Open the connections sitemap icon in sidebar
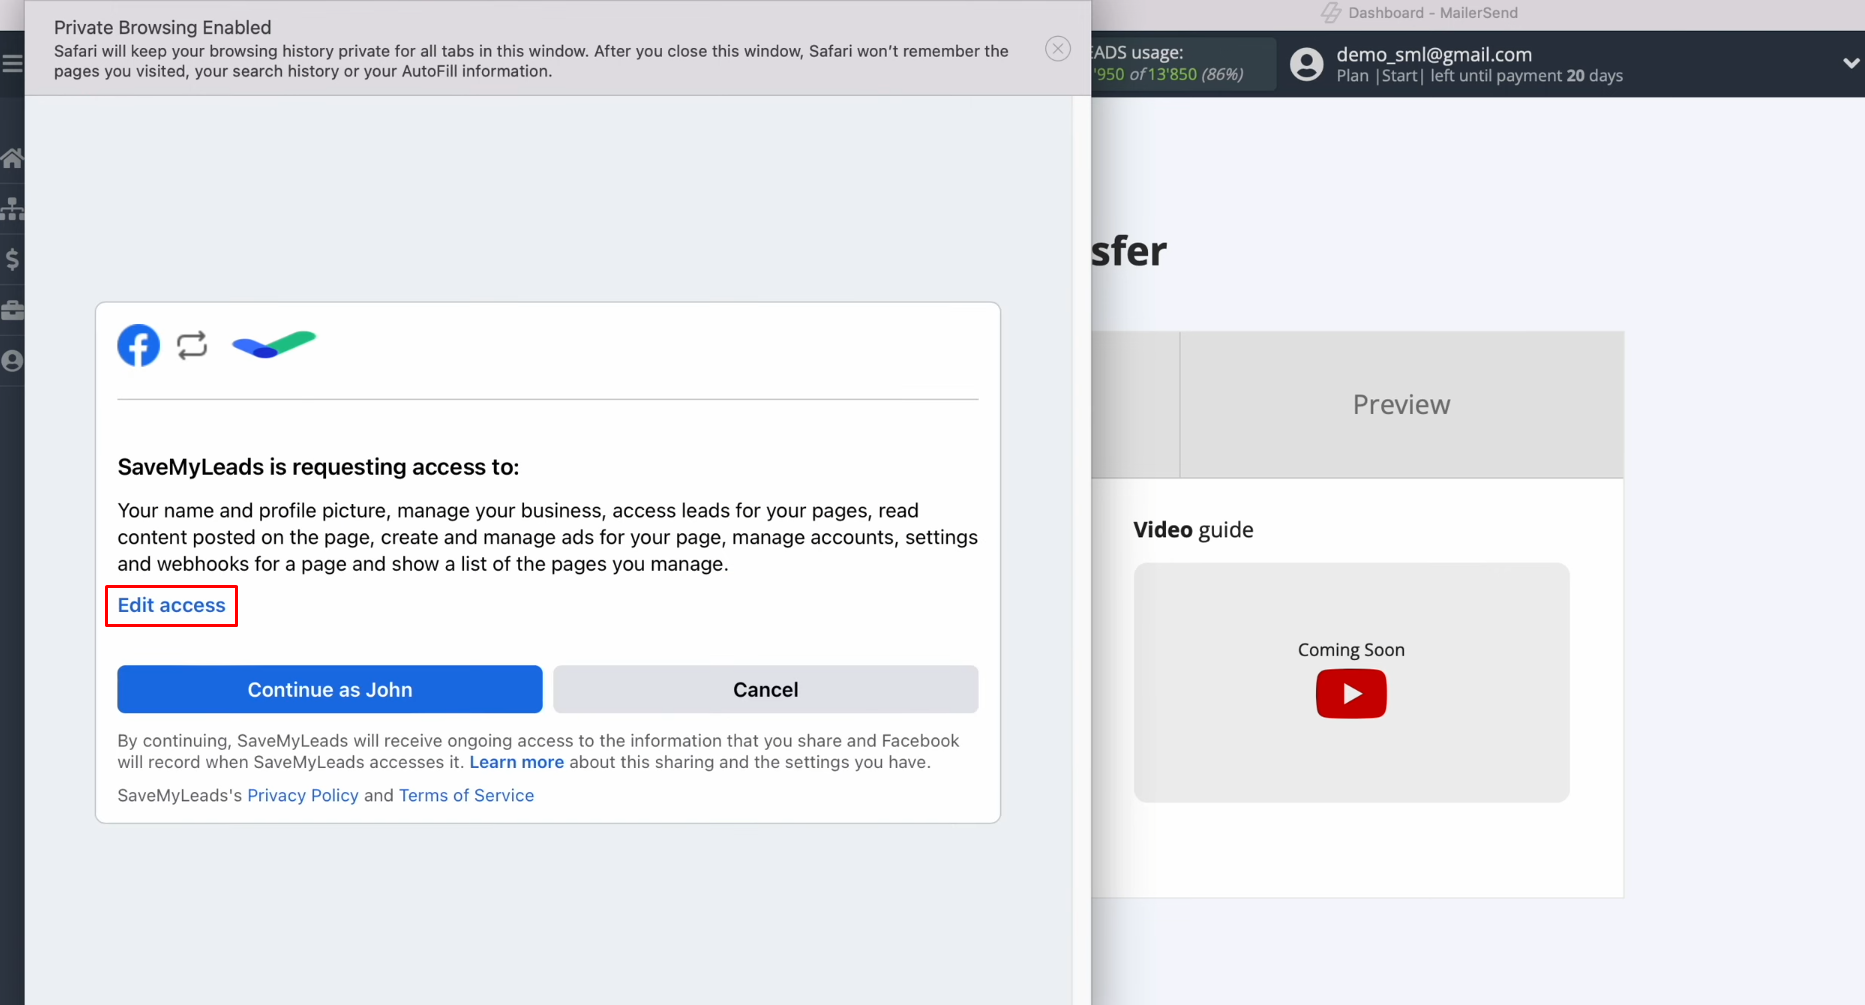The image size is (1865, 1005). tap(12, 209)
